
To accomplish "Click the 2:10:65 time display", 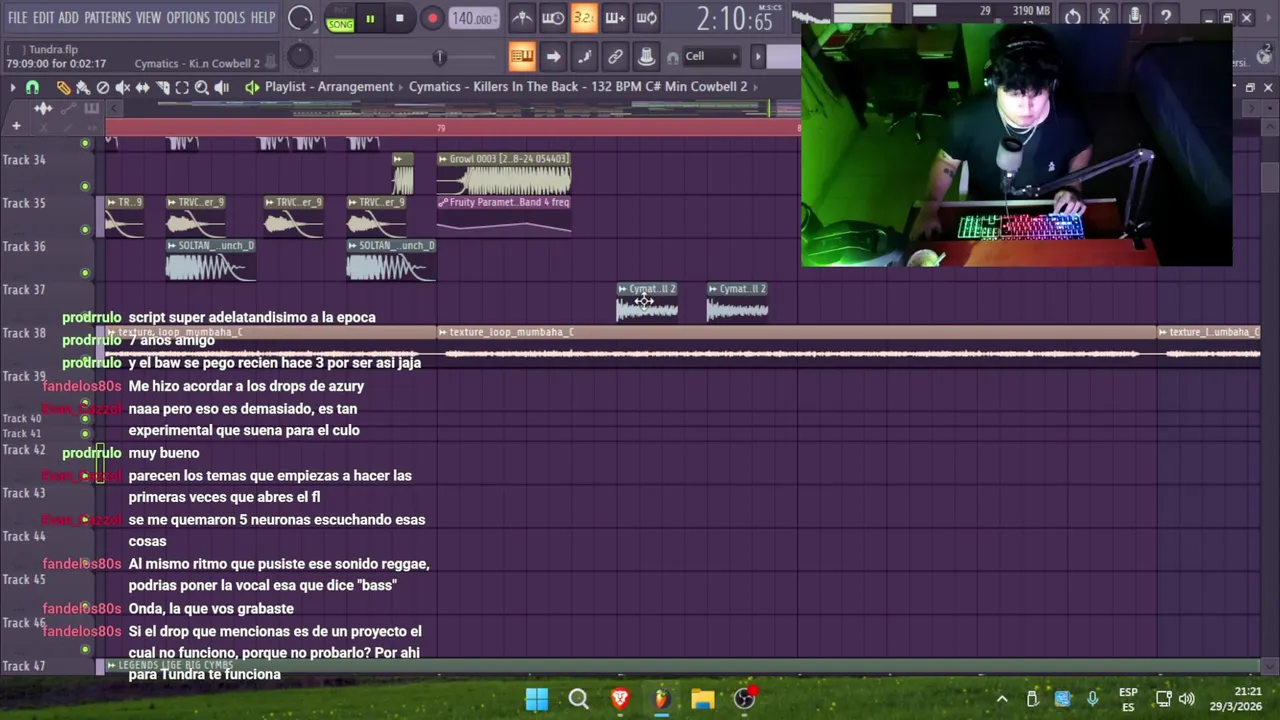I will coord(733,19).
